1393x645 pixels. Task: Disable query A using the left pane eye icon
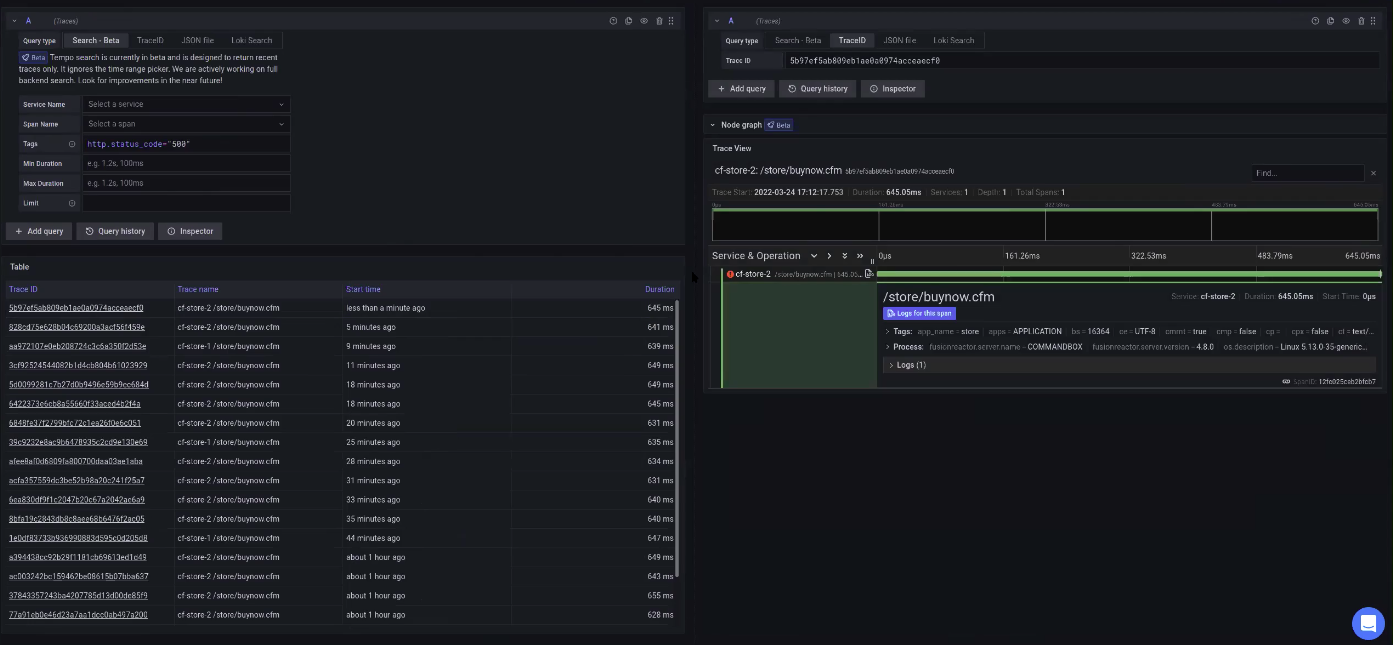click(644, 20)
